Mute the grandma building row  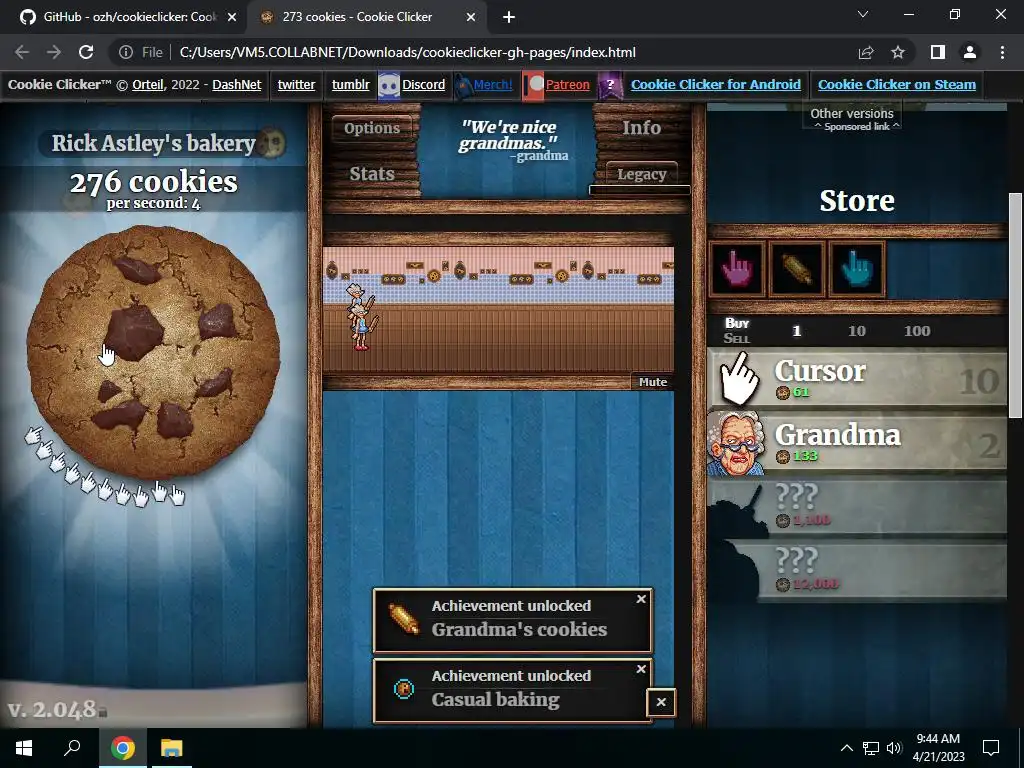click(653, 382)
